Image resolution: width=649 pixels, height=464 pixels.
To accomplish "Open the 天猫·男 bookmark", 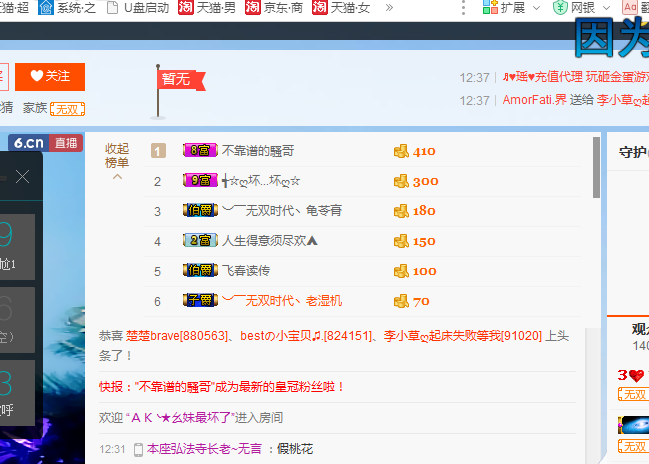I will 207,7.
